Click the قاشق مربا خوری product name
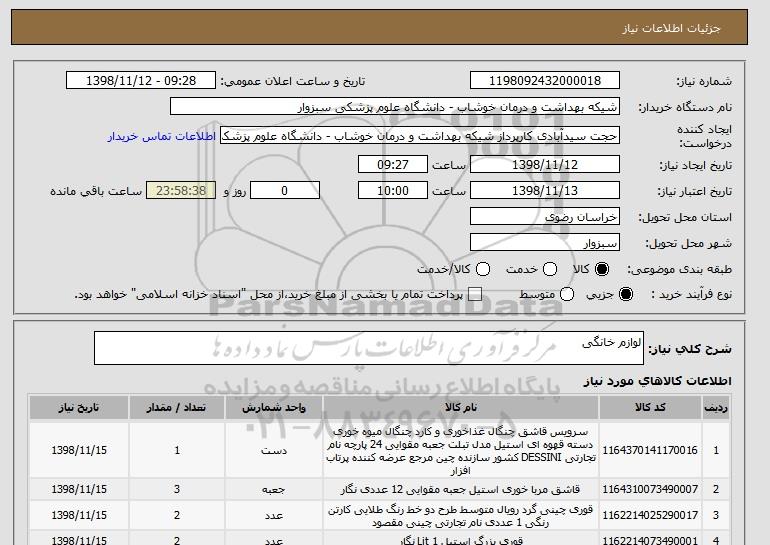Image resolution: width=770 pixels, height=545 pixels. click(x=461, y=490)
